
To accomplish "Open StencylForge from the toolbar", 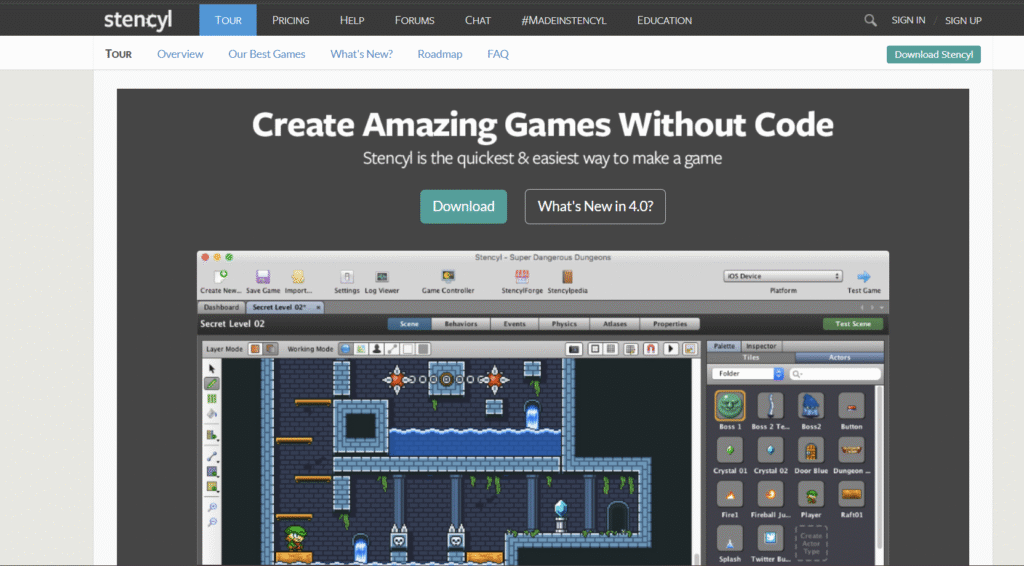I will click(521, 277).
